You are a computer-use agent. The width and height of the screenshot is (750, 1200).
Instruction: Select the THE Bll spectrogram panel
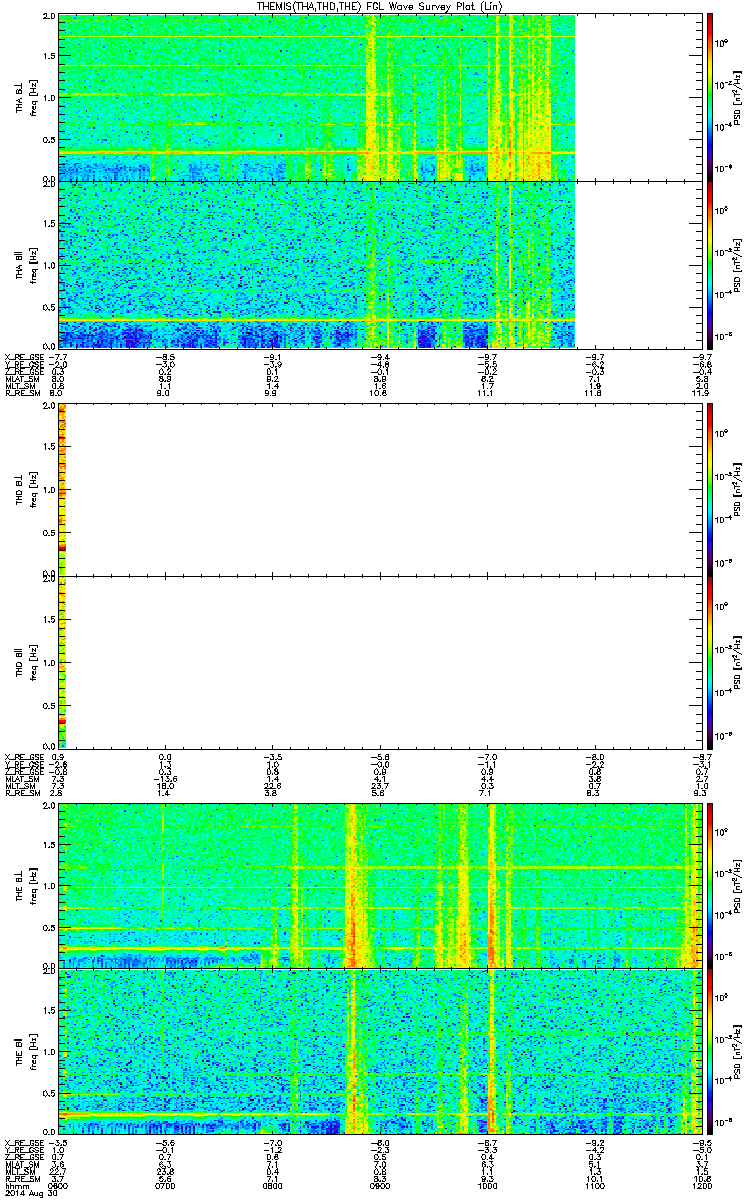pos(381,1052)
